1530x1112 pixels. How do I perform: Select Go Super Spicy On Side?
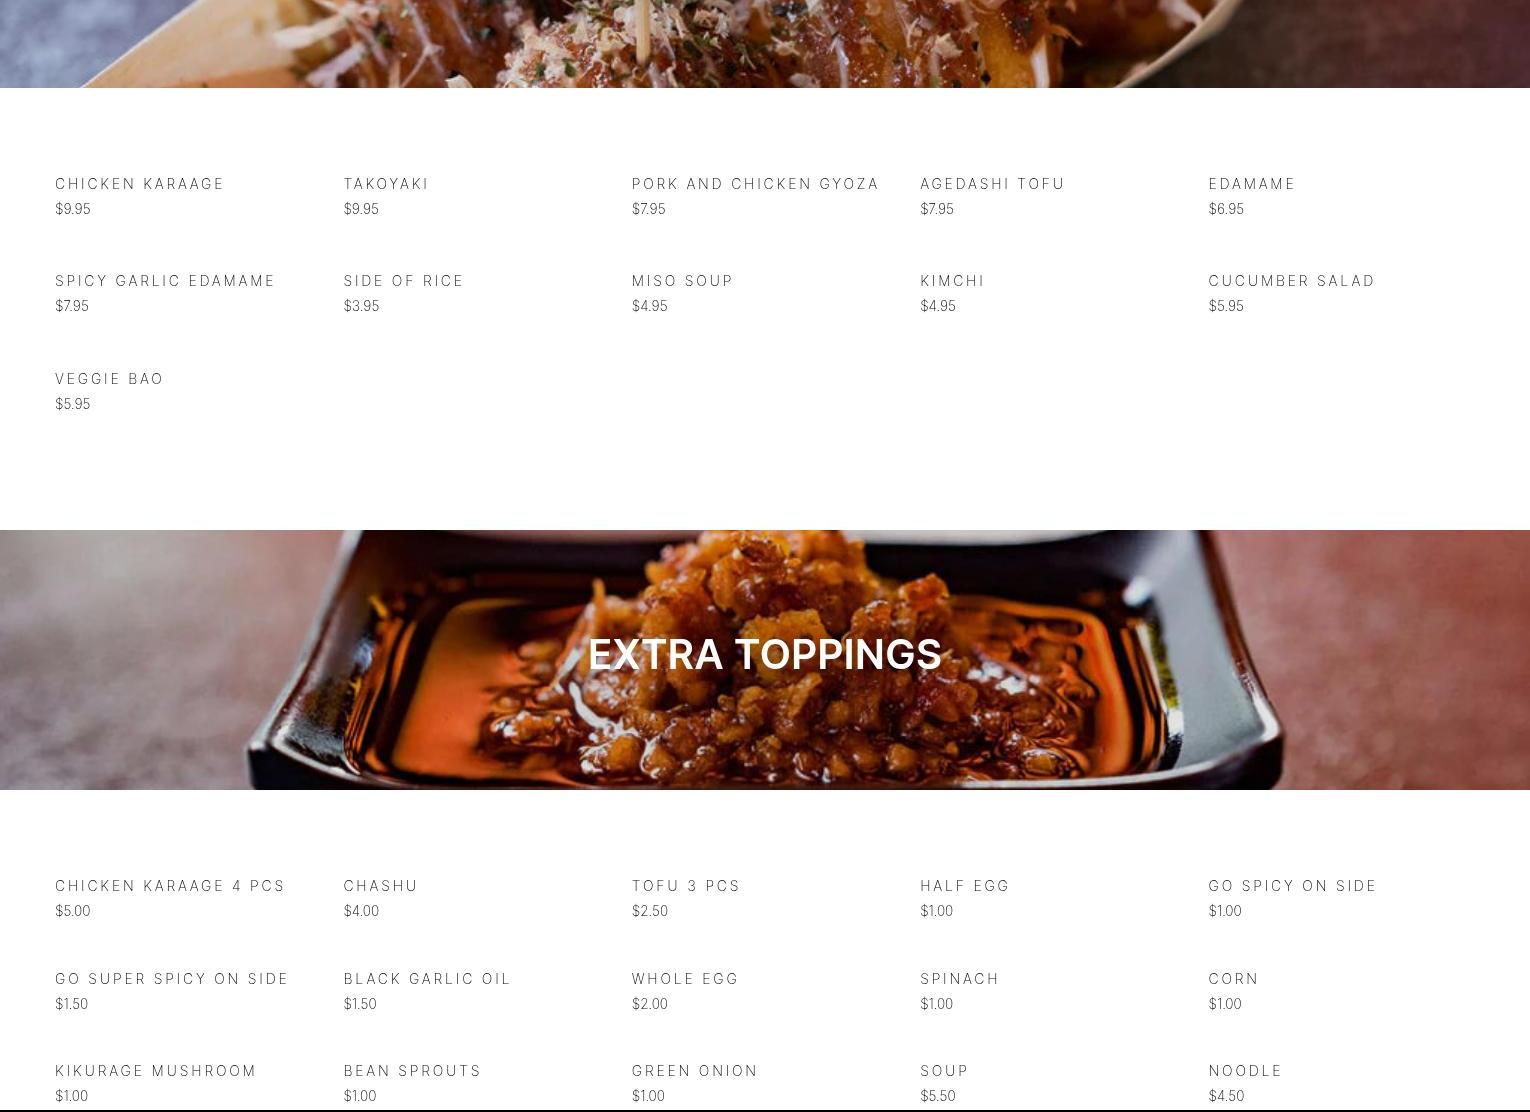[172, 979]
